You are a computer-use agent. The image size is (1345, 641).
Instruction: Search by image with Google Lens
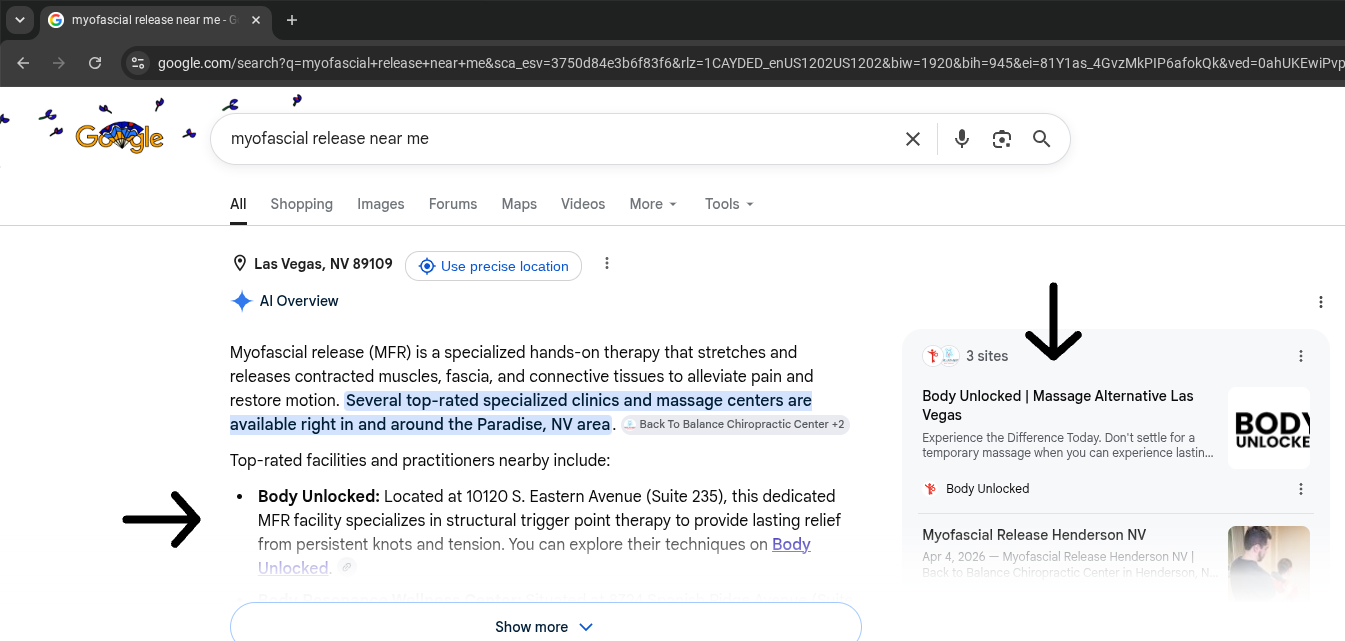pos(1002,139)
